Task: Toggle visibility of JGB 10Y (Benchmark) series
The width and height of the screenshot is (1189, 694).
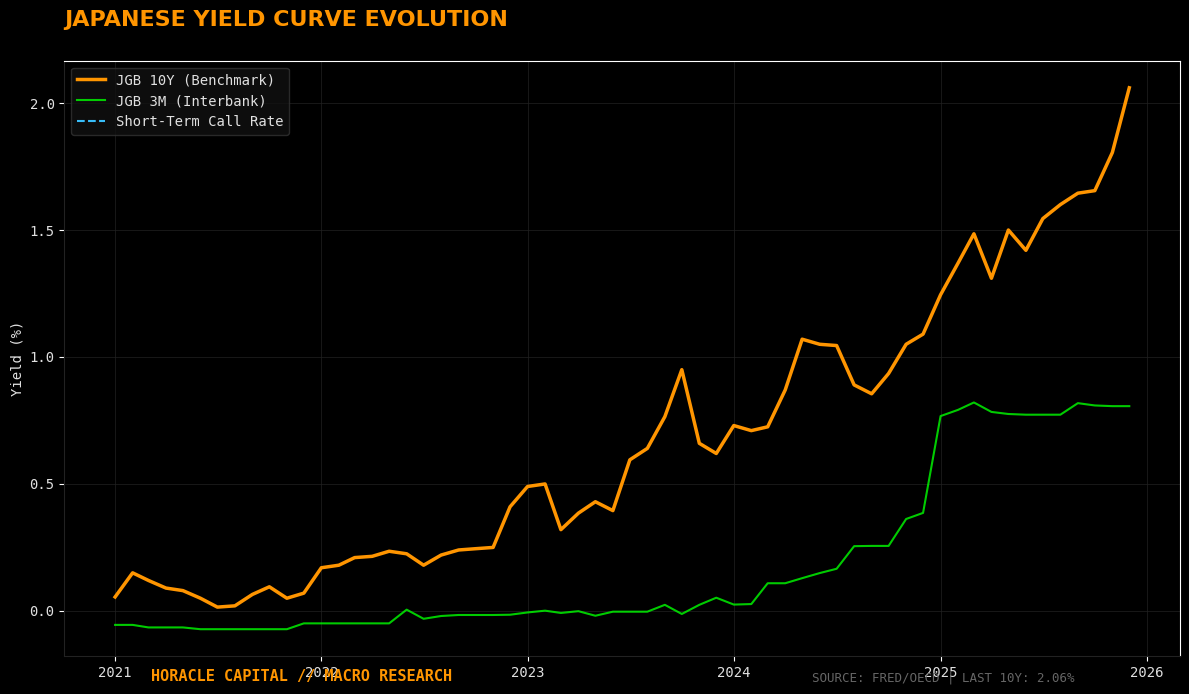Action: pyautogui.click(x=194, y=80)
